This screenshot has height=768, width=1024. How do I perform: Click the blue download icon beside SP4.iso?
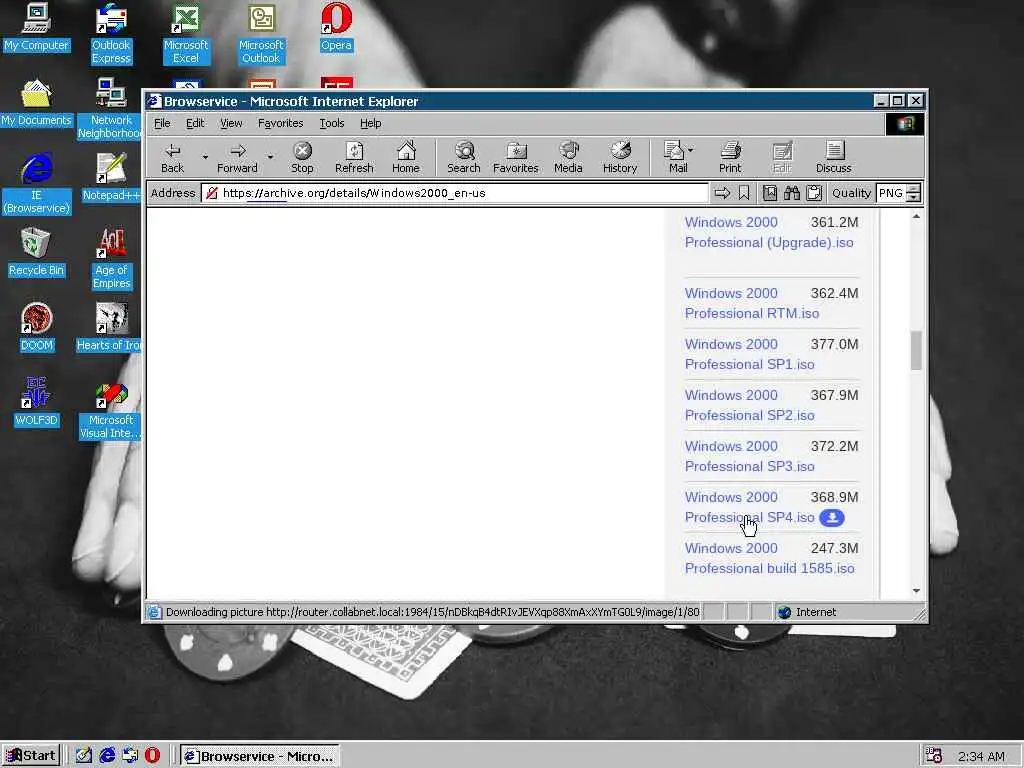[832, 518]
